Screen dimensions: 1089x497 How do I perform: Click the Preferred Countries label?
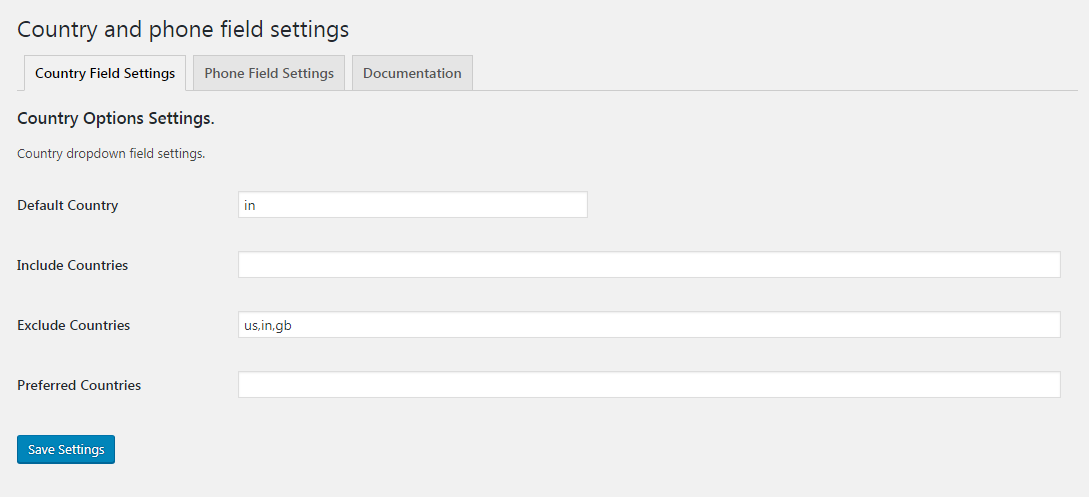pyautogui.click(x=79, y=385)
